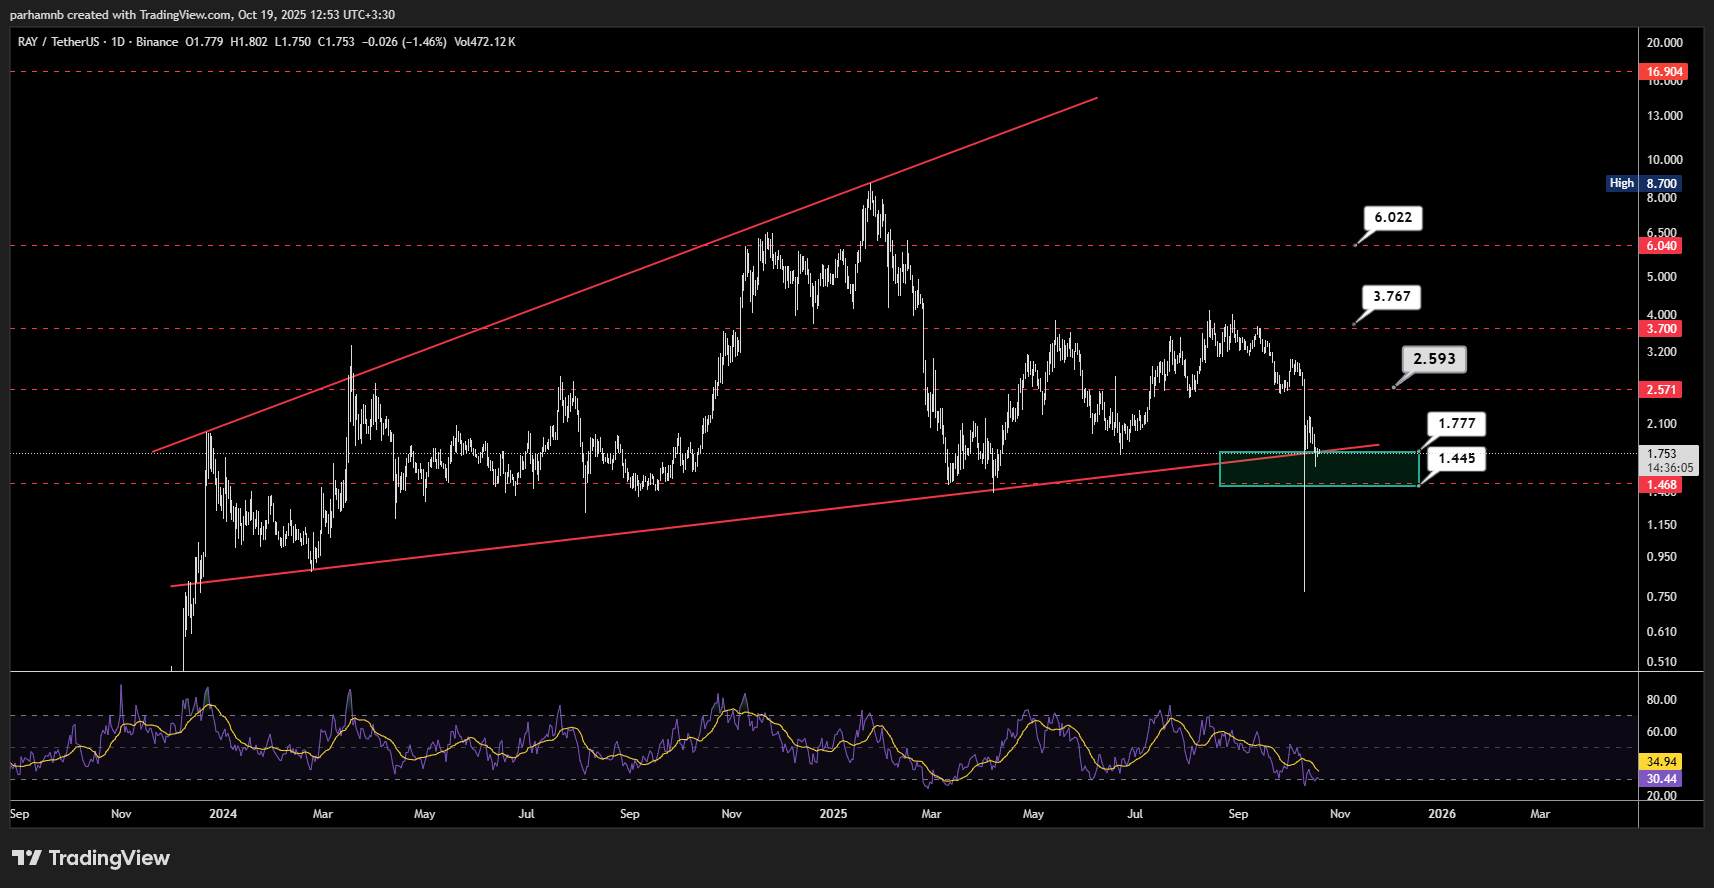Click the blue High label tag
This screenshot has width=1714, height=888.
point(1621,184)
